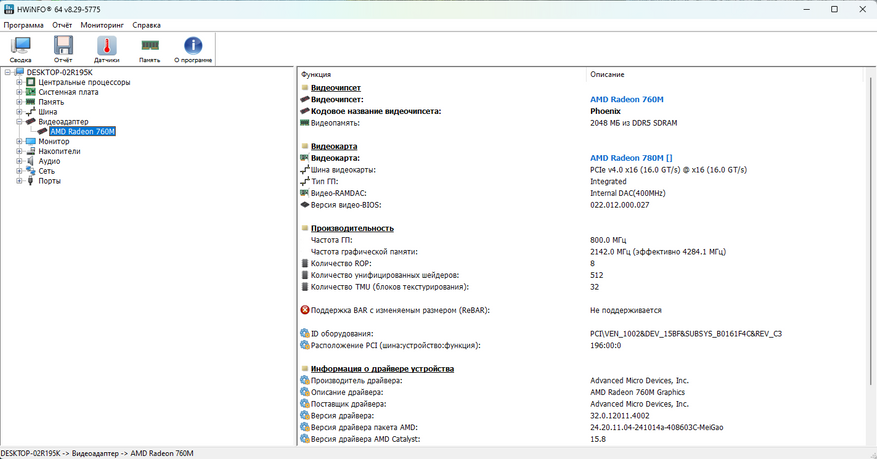Open the Мониторинг menu

pos(103,24)
